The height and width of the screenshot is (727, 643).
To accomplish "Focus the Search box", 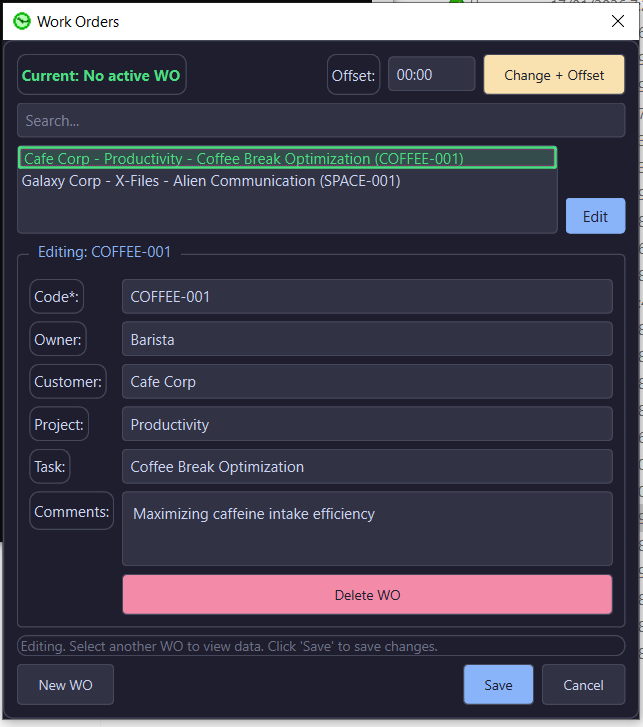I will (x=320, y=121).
